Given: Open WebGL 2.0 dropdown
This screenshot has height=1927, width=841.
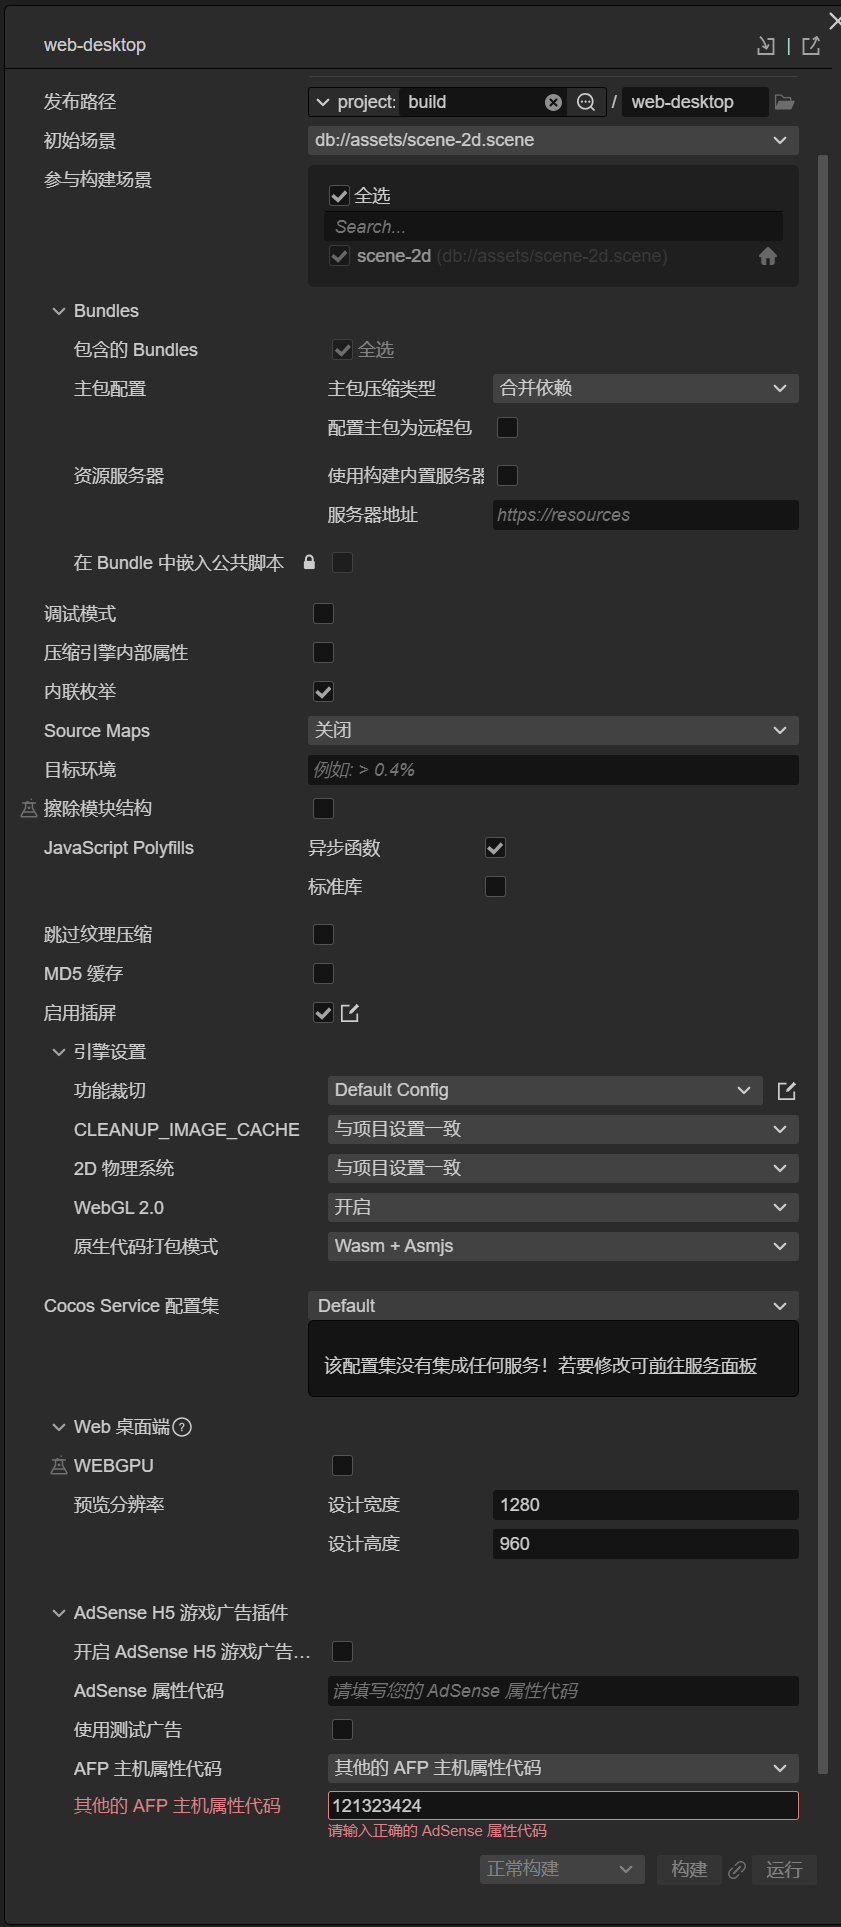Looking at the screenshot, I should click(x=563, y=1207).
